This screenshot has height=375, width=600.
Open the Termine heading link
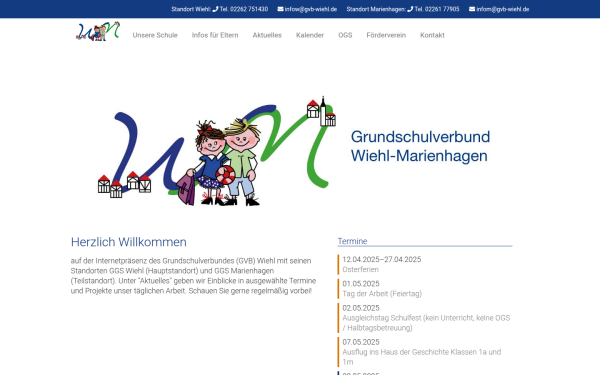point(352,241)
